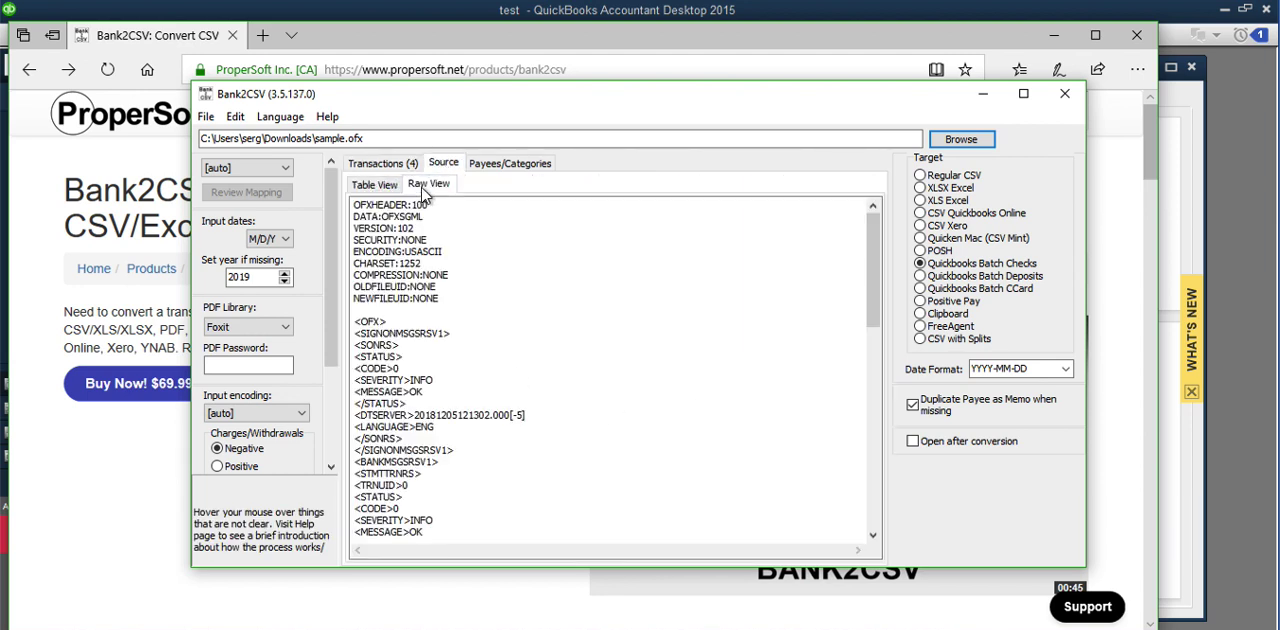Share this page icon
This screenshot has height=630, width=1280.
(x=1098, y=70)
